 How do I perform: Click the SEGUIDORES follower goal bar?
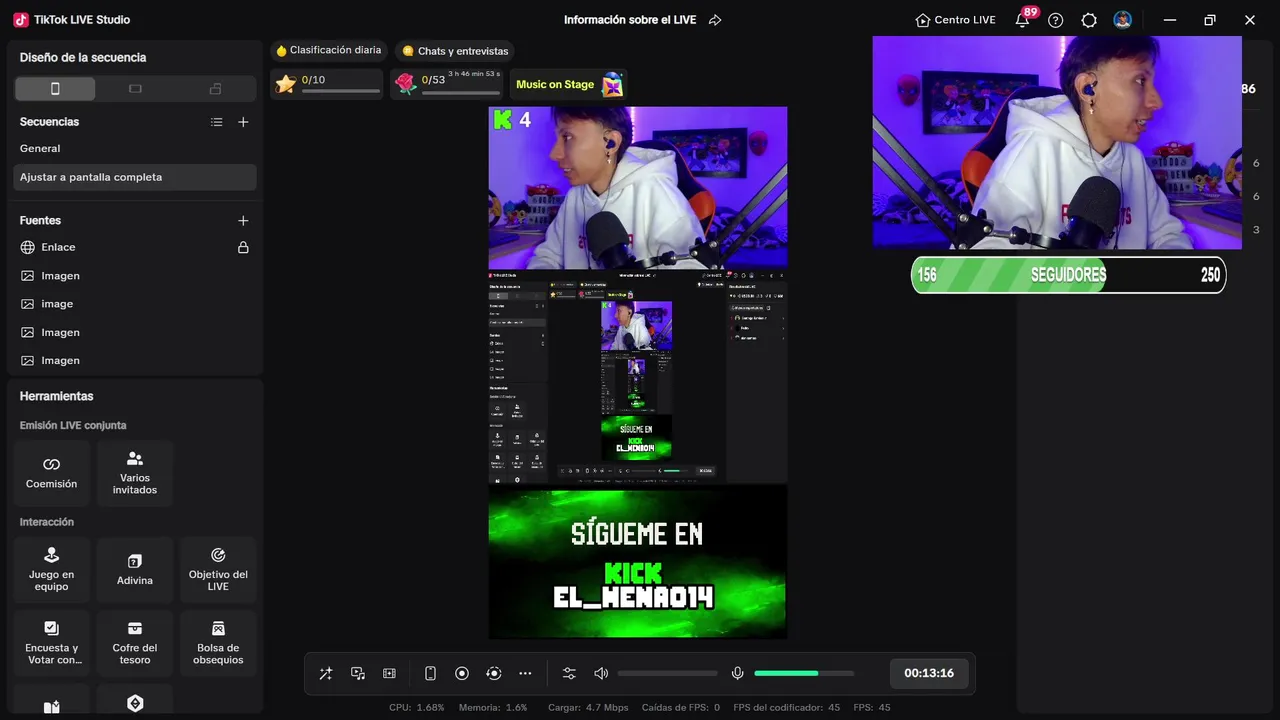1068,275
